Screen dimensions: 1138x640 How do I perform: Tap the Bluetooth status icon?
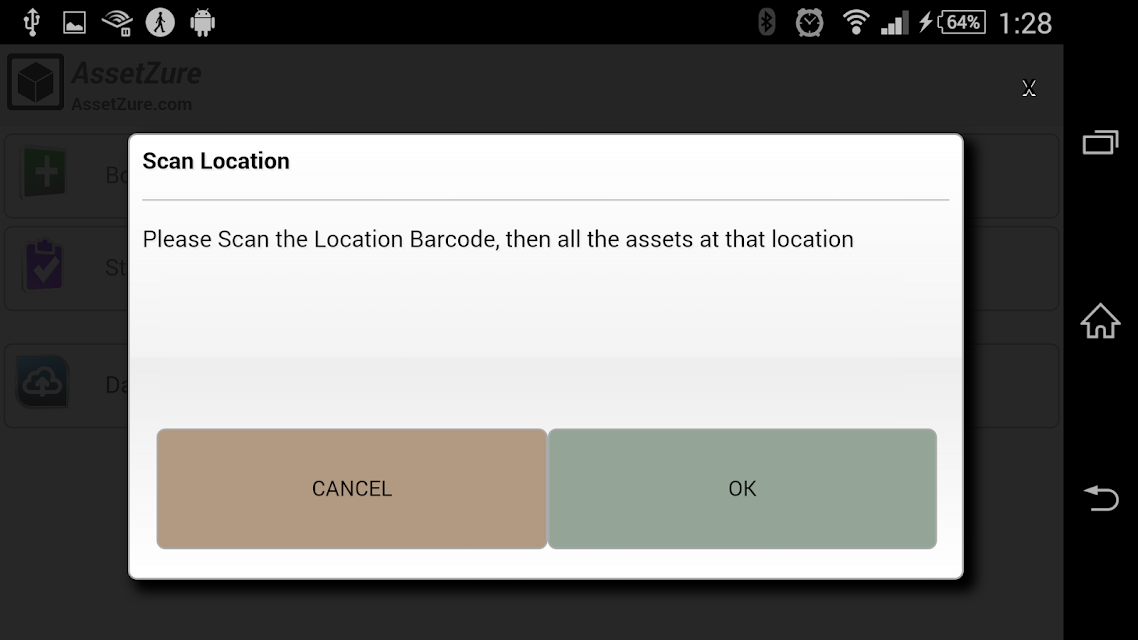(766, 22)
